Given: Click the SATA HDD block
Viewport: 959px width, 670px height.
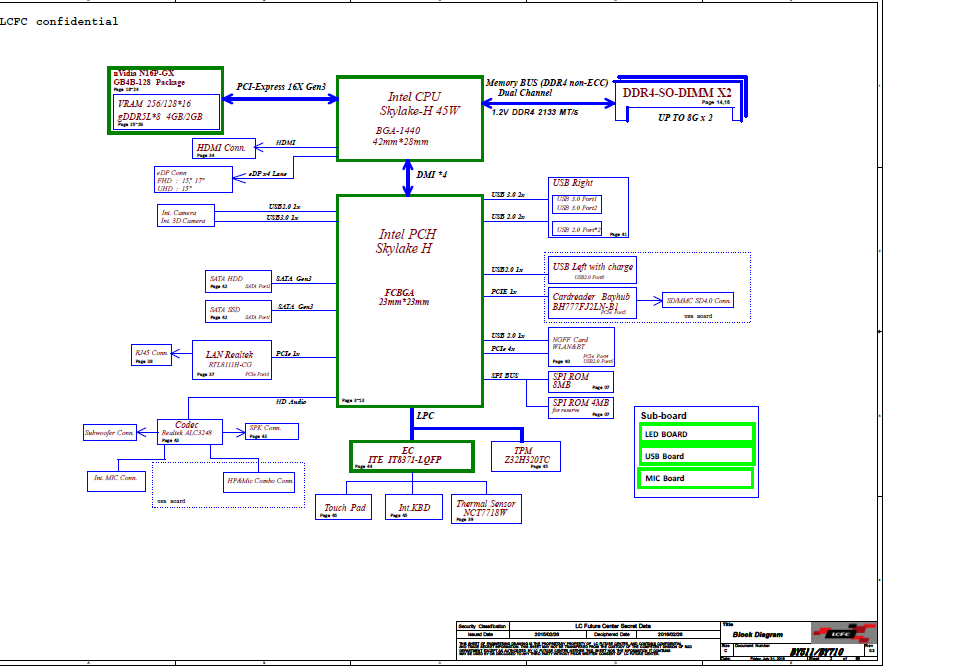Looking at the screenshot, I should click(x=239, y=281).
